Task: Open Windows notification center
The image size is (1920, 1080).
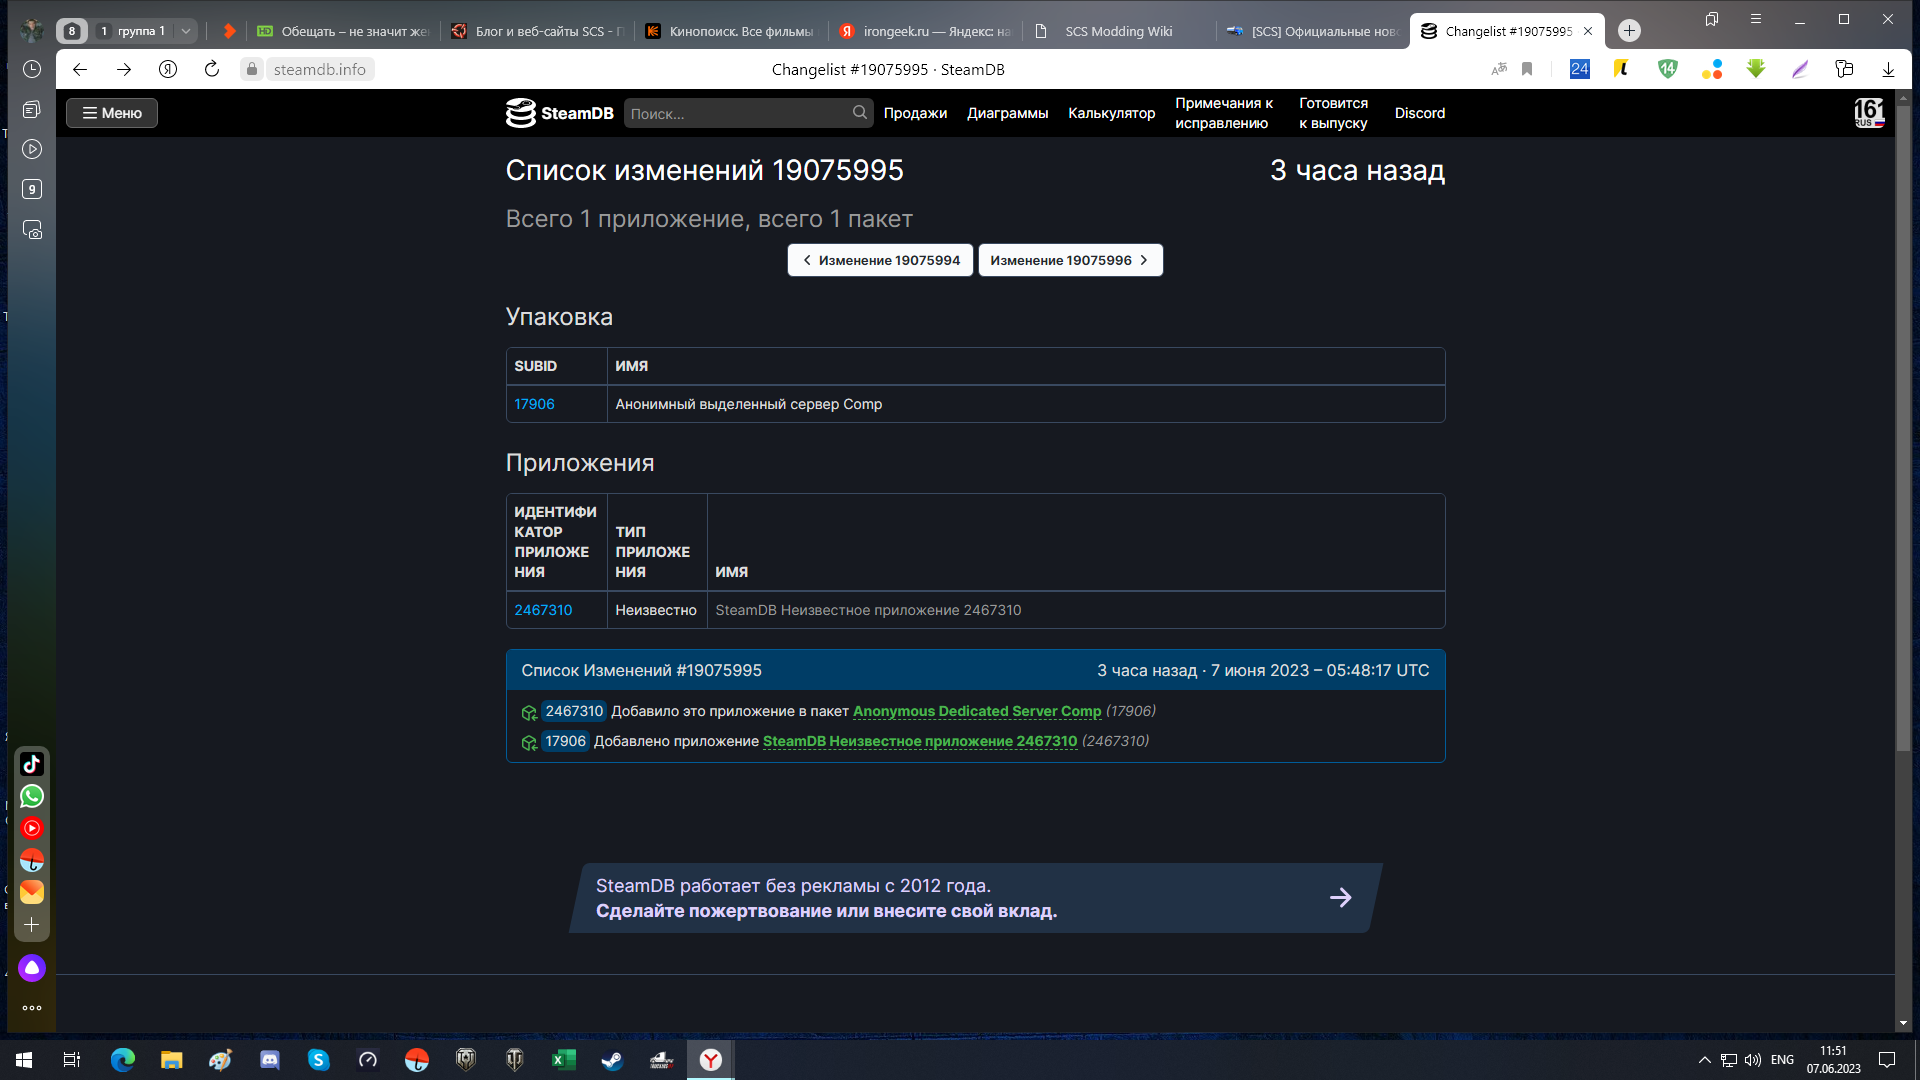Action: [1887, 1060]
